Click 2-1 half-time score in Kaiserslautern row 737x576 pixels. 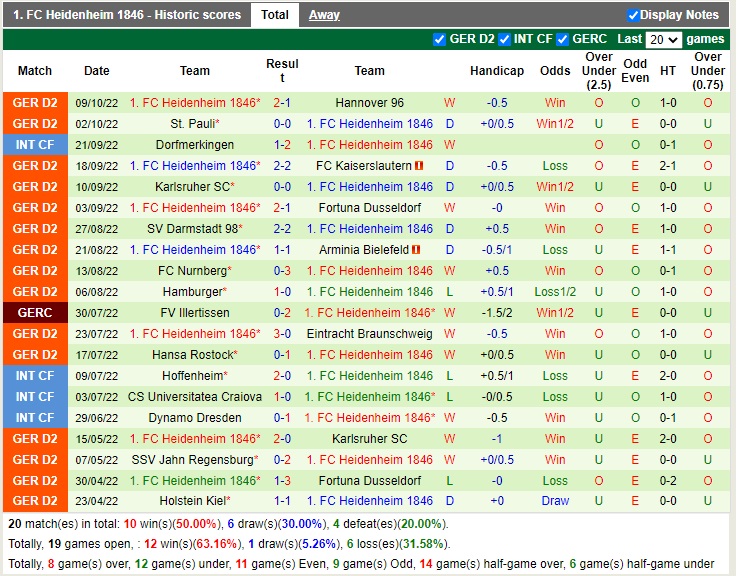pyautogui.click(x=667, y=166)
